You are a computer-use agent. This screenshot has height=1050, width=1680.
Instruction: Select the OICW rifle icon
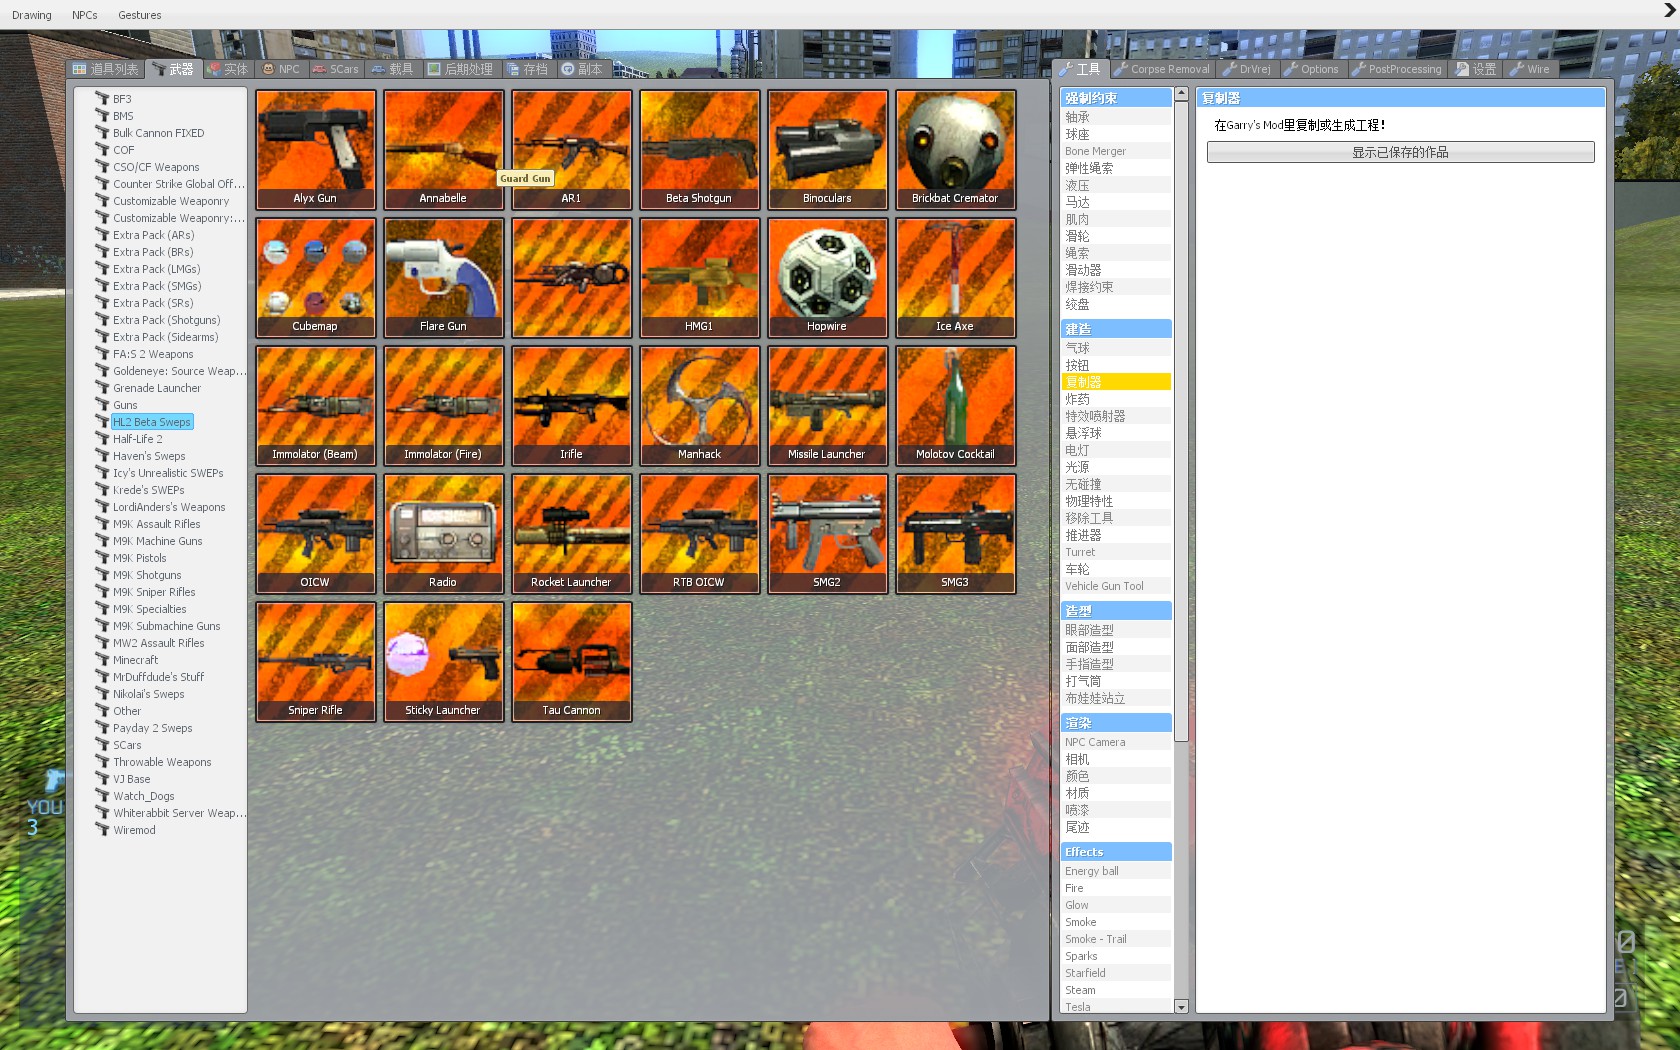[x=315, y=534]
